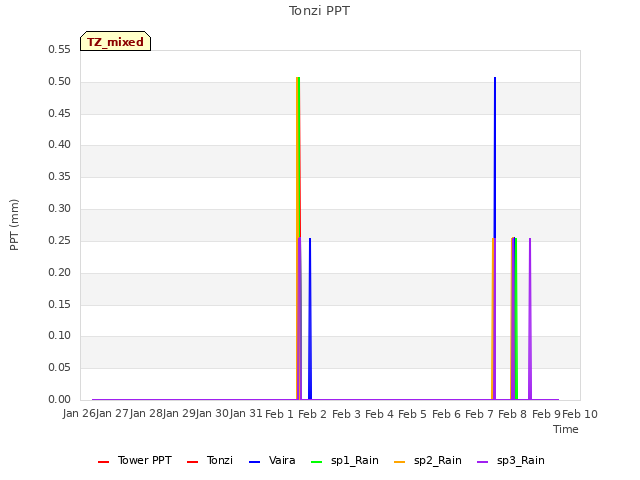
Task: Click the Jan 26 x-axis tick label
Action: 79,413
